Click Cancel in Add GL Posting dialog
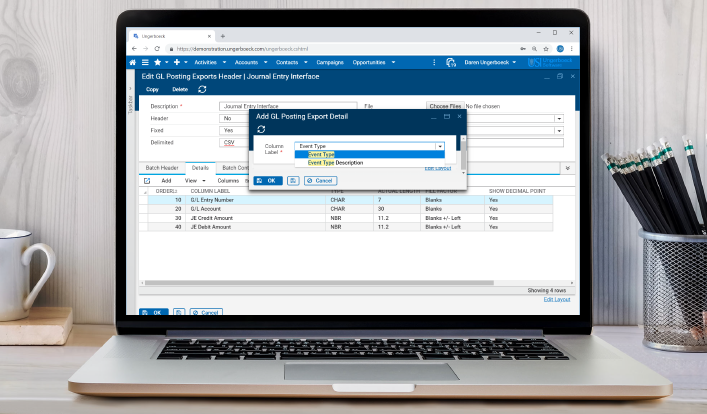The height and width of the screenshot is (414, 707). (x=321, y=181)
